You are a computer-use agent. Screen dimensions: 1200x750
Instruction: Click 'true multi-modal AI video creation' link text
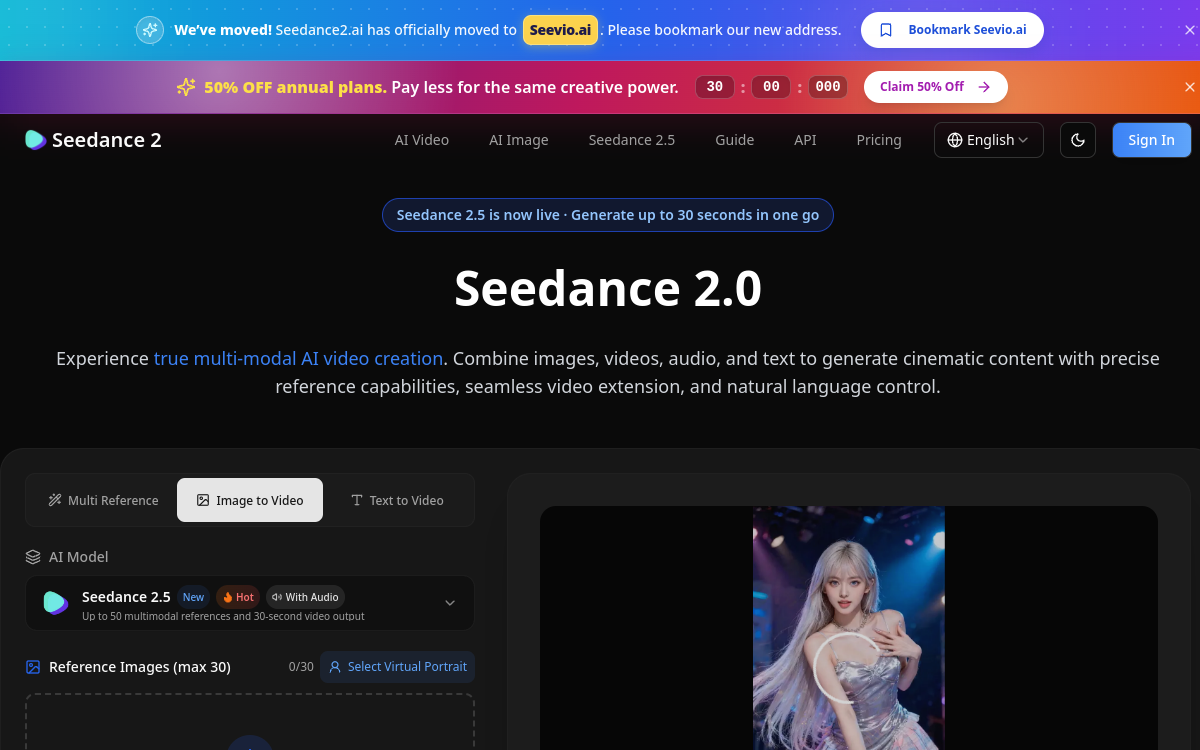(x=298, y=358)
